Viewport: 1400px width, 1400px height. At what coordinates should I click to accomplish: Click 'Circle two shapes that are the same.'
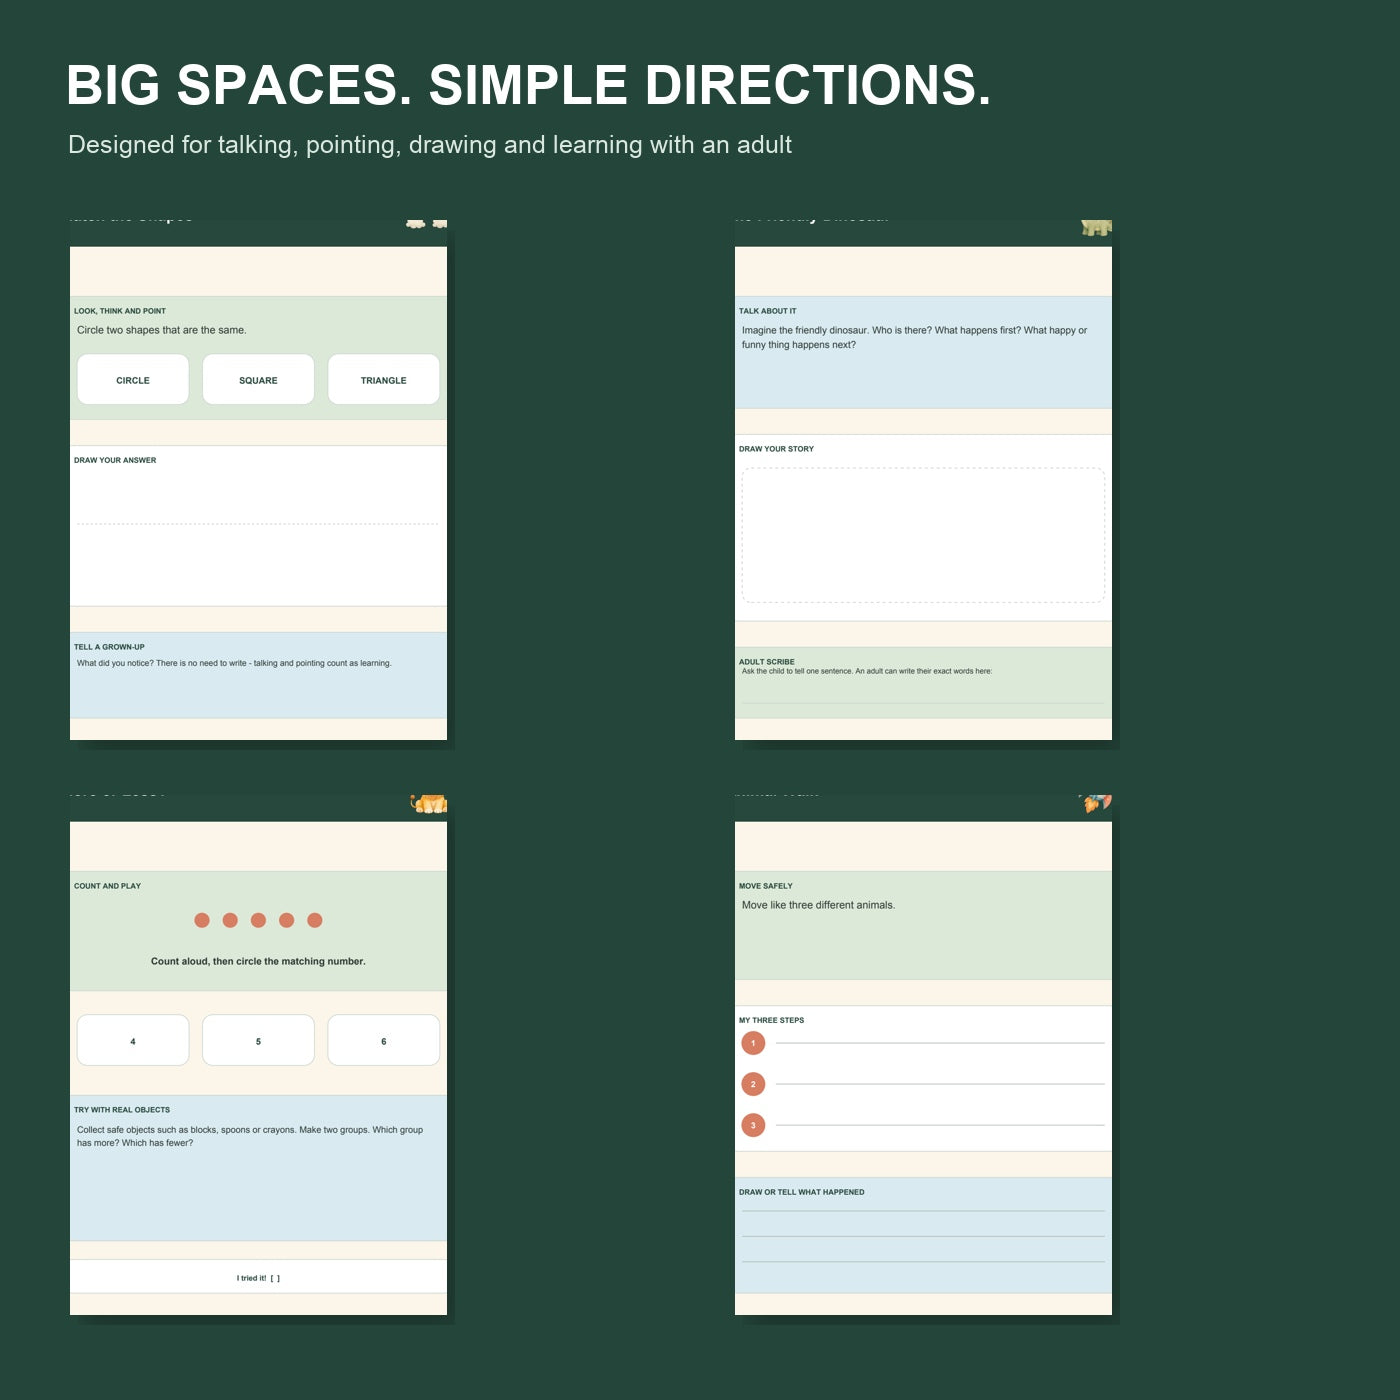162,330
